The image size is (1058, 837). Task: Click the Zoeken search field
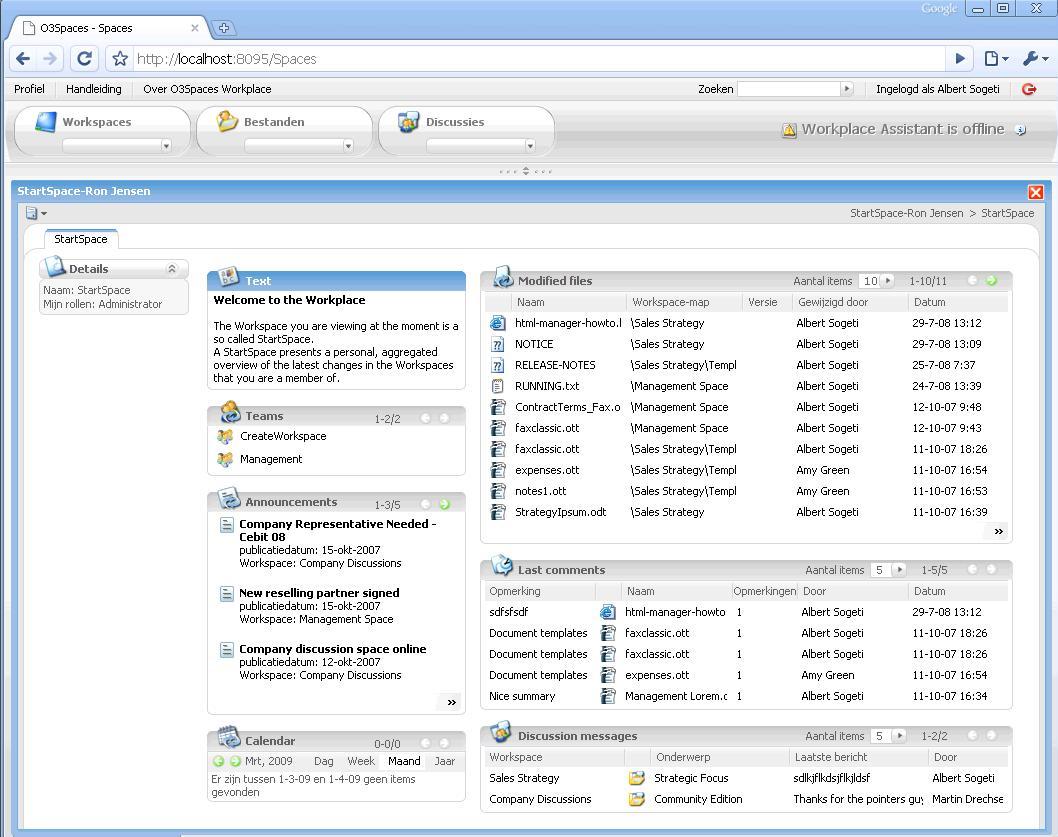788,89
